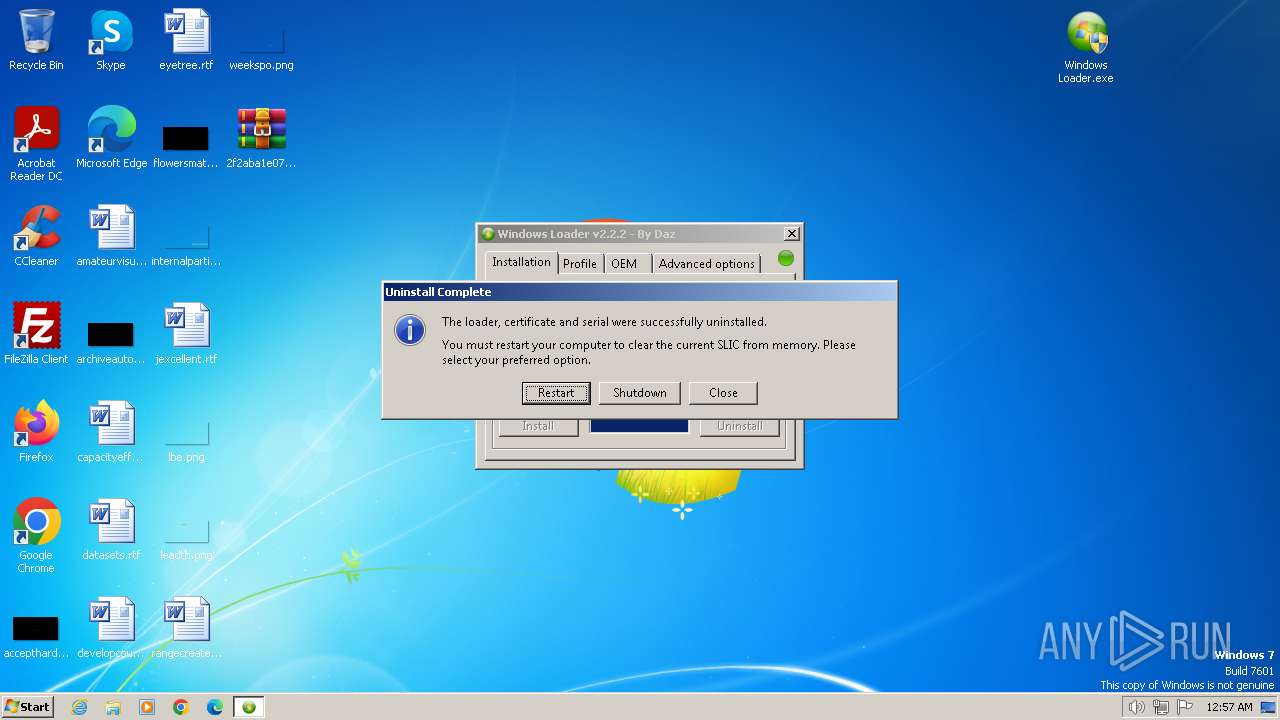Open the Advanced options tab
1280x720 pixels.
click(706, 264)
